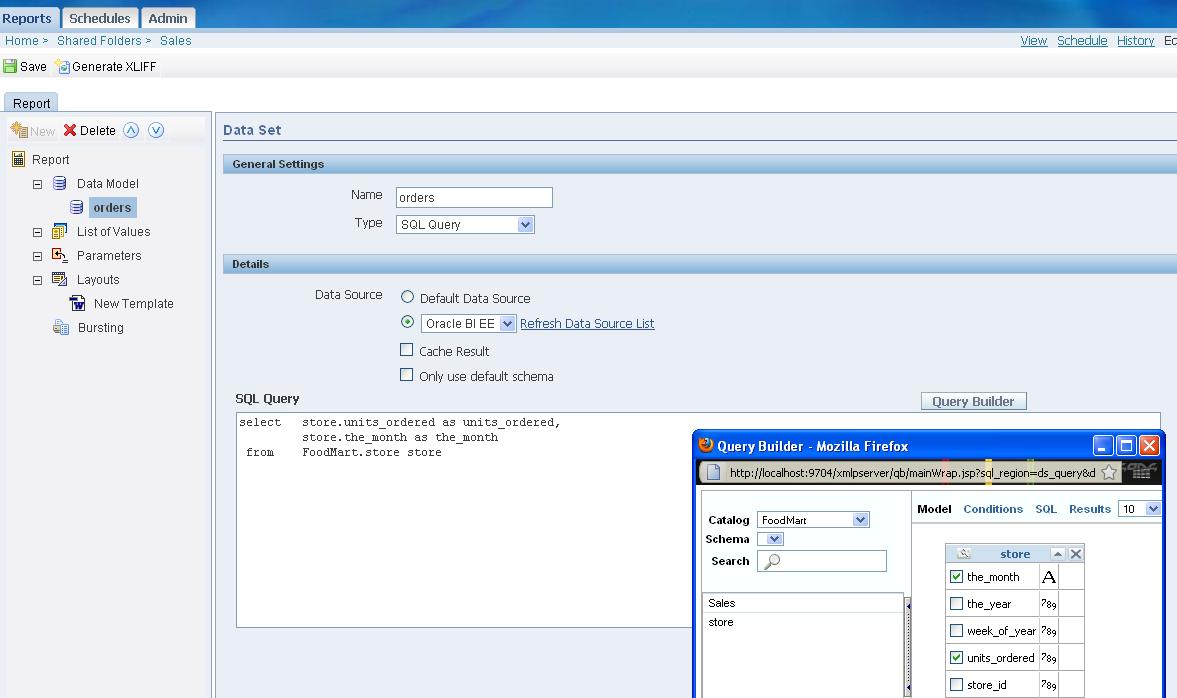1177x698 pixels.
Task: Select the Default Data Source radio button
Action: coord(408,297)
